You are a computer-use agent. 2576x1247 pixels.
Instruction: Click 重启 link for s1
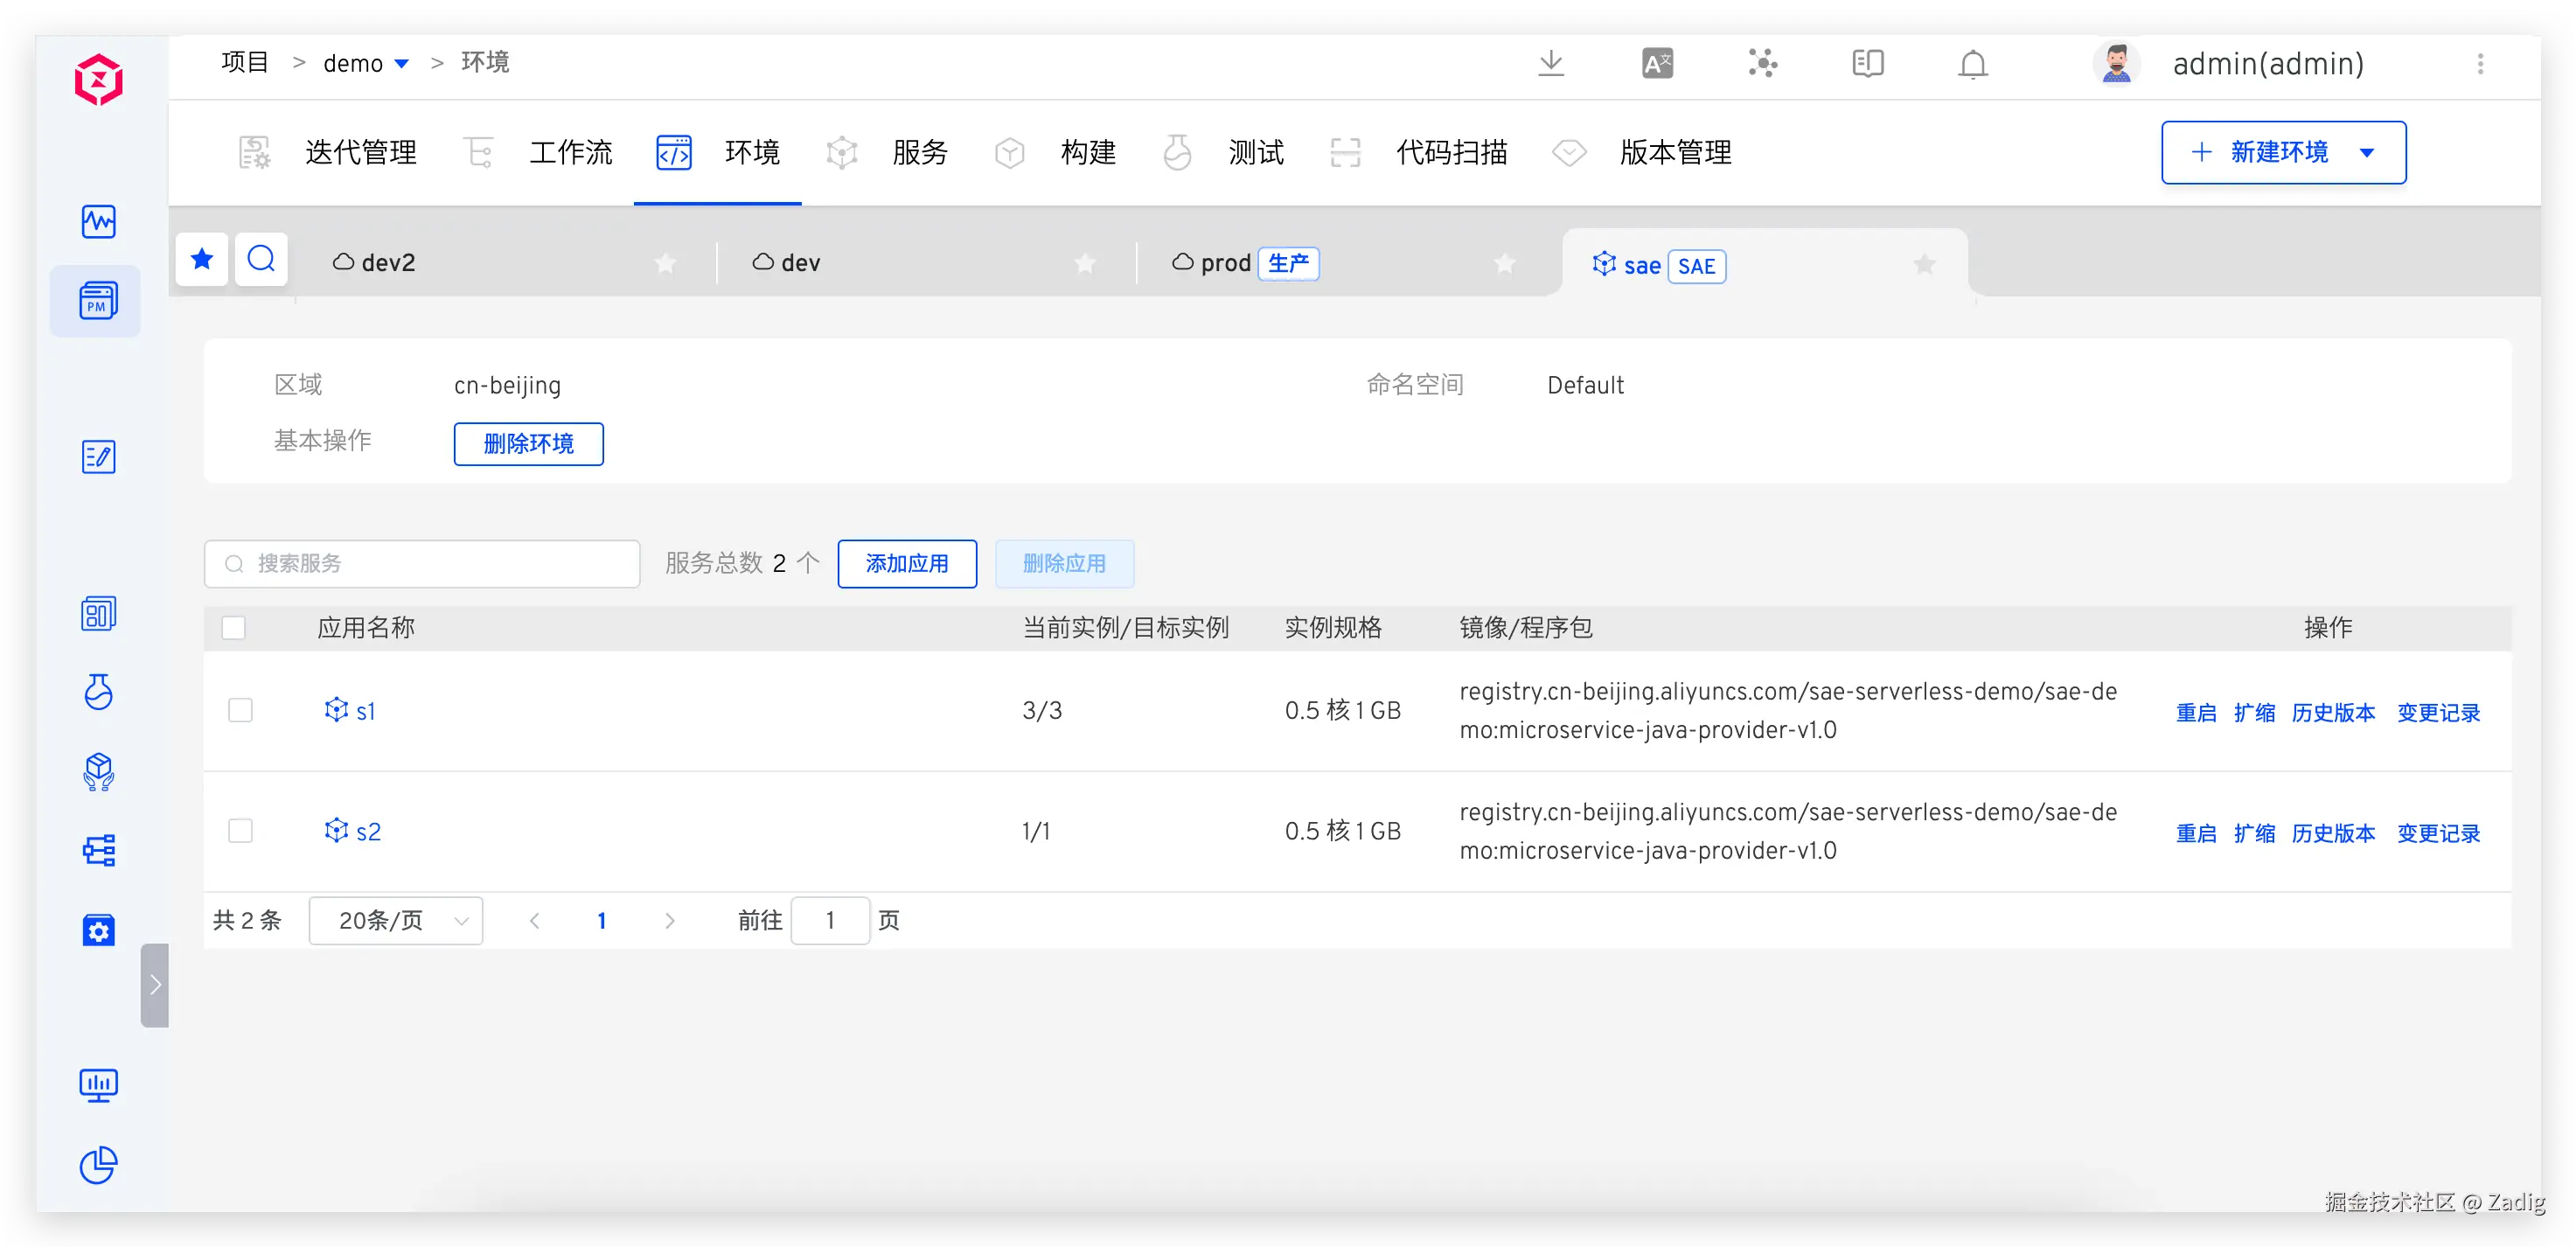coord(2195,712)
